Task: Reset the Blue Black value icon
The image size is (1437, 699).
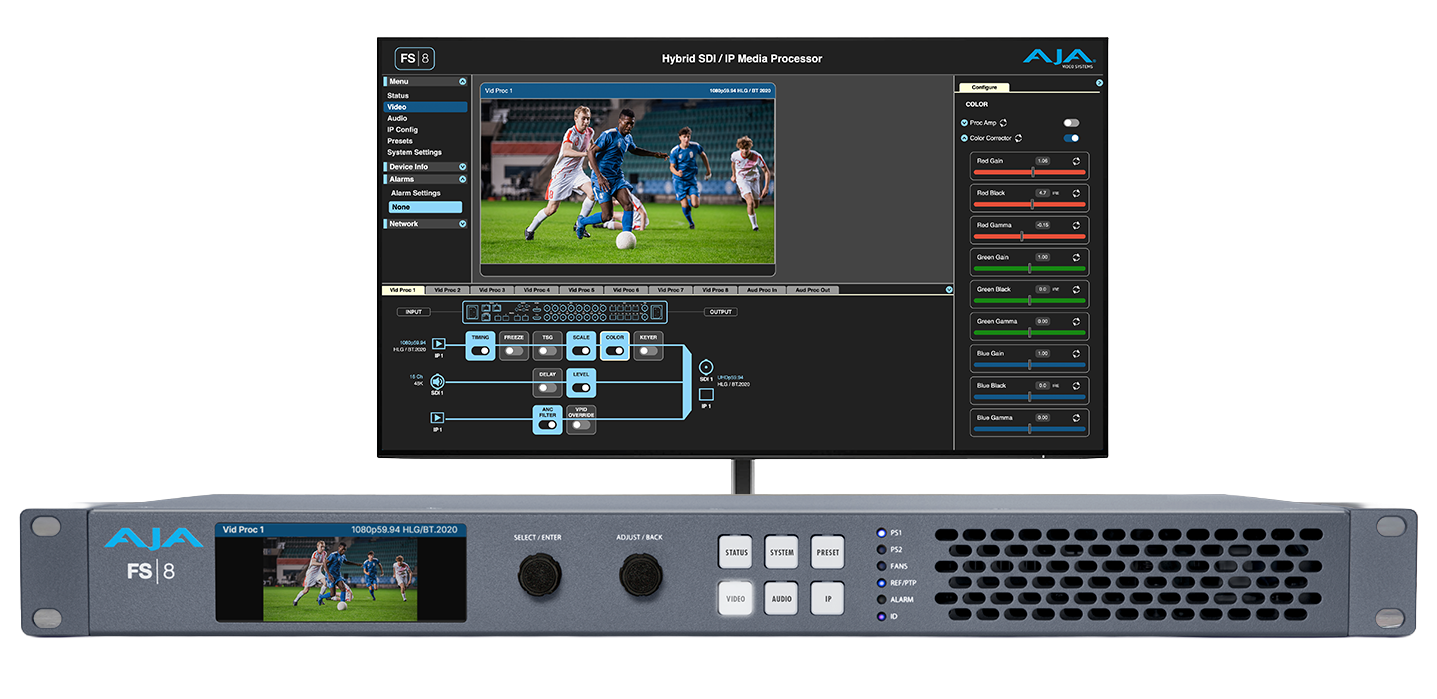Action: coord(1076,385)
